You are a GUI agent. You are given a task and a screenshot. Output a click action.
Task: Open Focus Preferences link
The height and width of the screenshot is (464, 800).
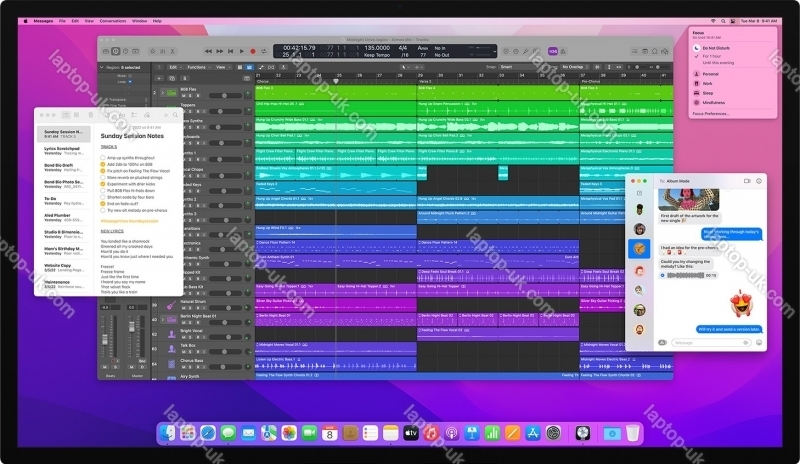point(711,113)
